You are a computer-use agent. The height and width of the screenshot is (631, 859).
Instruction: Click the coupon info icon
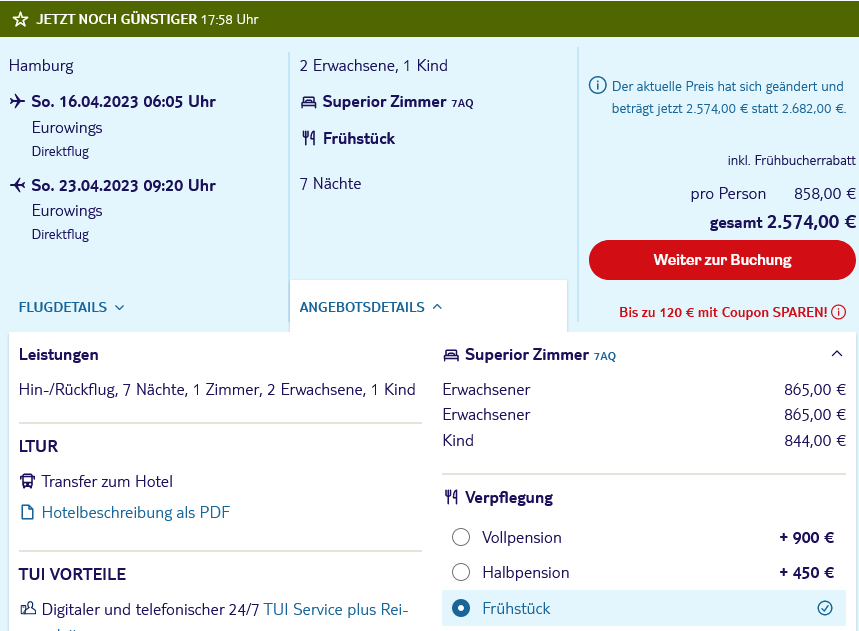click(838, 312)
